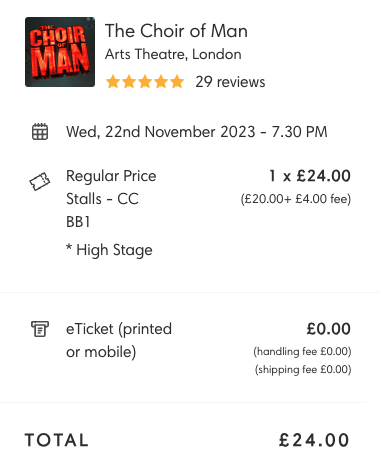Image resolution: width=380 pixels, height=469 pixels.
Task: Click the calendar icon beside the date
Action: point(40,132)
